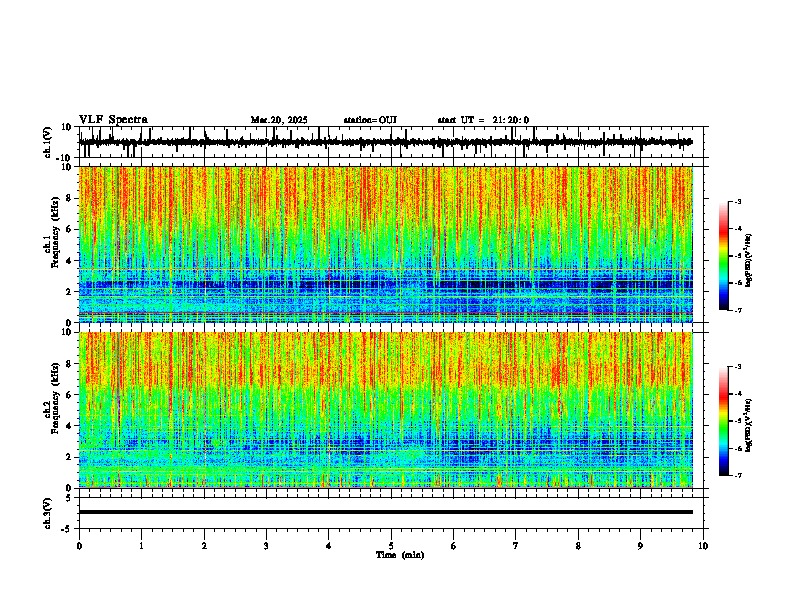
Task: Click the ch.2 spectrogram panel
Action: tap(386, 410)
